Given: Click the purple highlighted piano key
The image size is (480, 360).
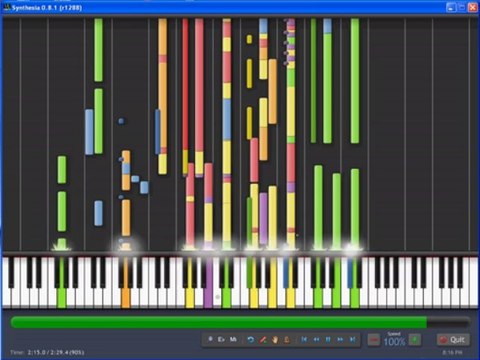Looking at the screenshot, I should 208,282.
